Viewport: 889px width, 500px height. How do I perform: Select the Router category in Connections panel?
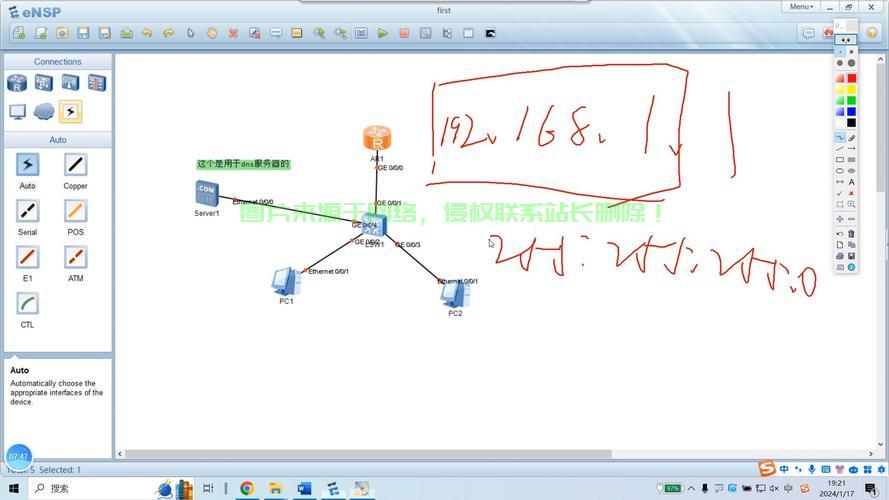[17, 83]
